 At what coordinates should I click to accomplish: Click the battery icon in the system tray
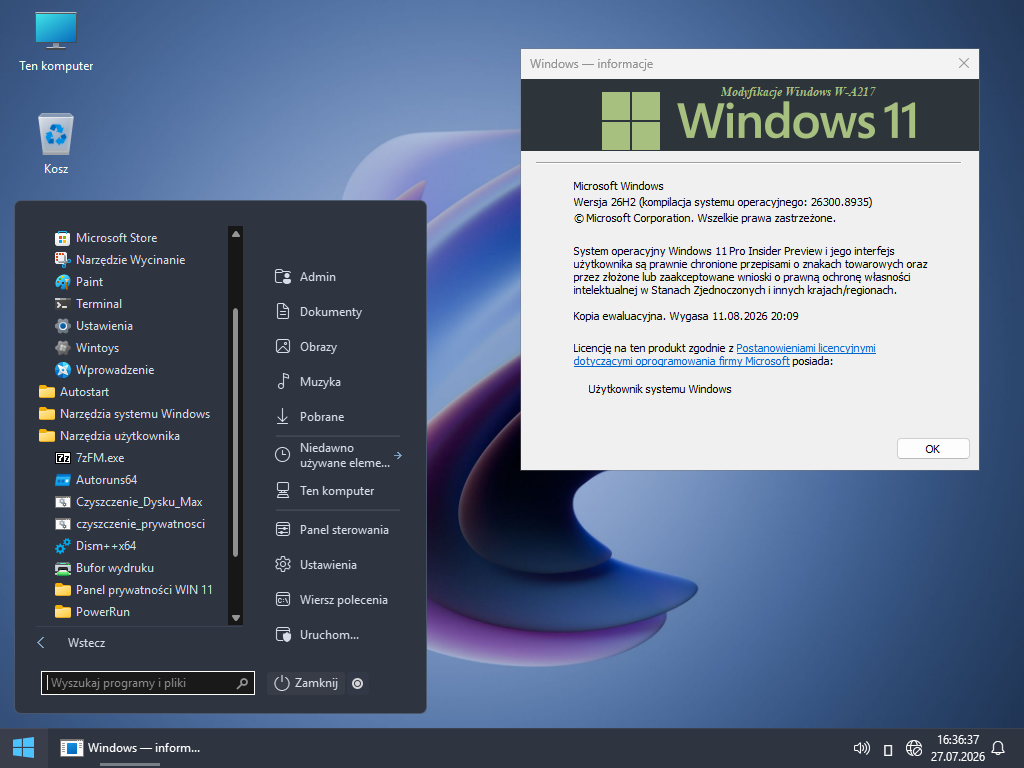coord(888,749)
